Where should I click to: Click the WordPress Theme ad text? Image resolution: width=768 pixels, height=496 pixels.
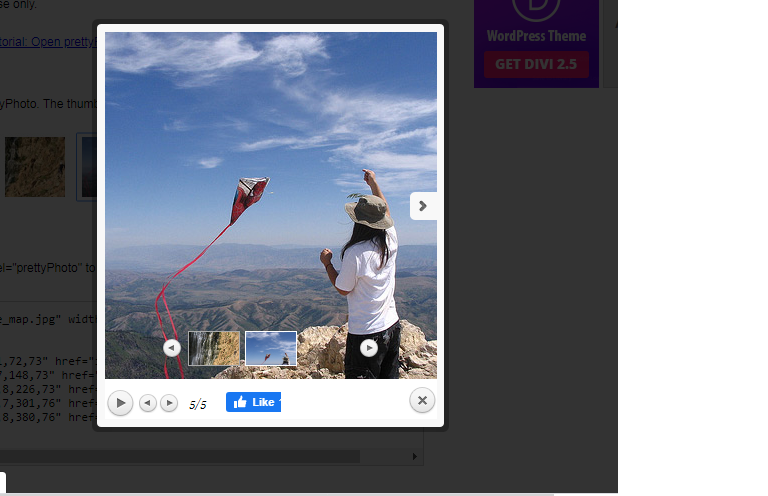(536, 36)
